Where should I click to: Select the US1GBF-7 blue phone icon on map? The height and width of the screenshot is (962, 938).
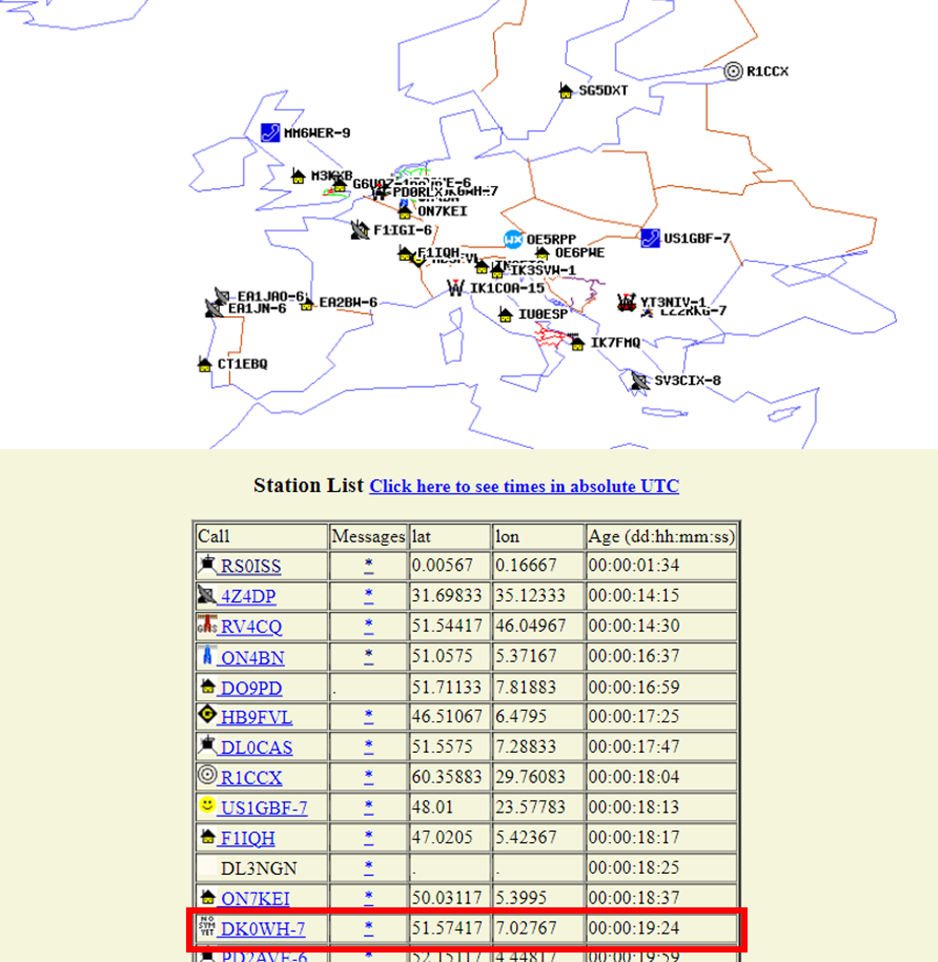(x=650, y=238)
